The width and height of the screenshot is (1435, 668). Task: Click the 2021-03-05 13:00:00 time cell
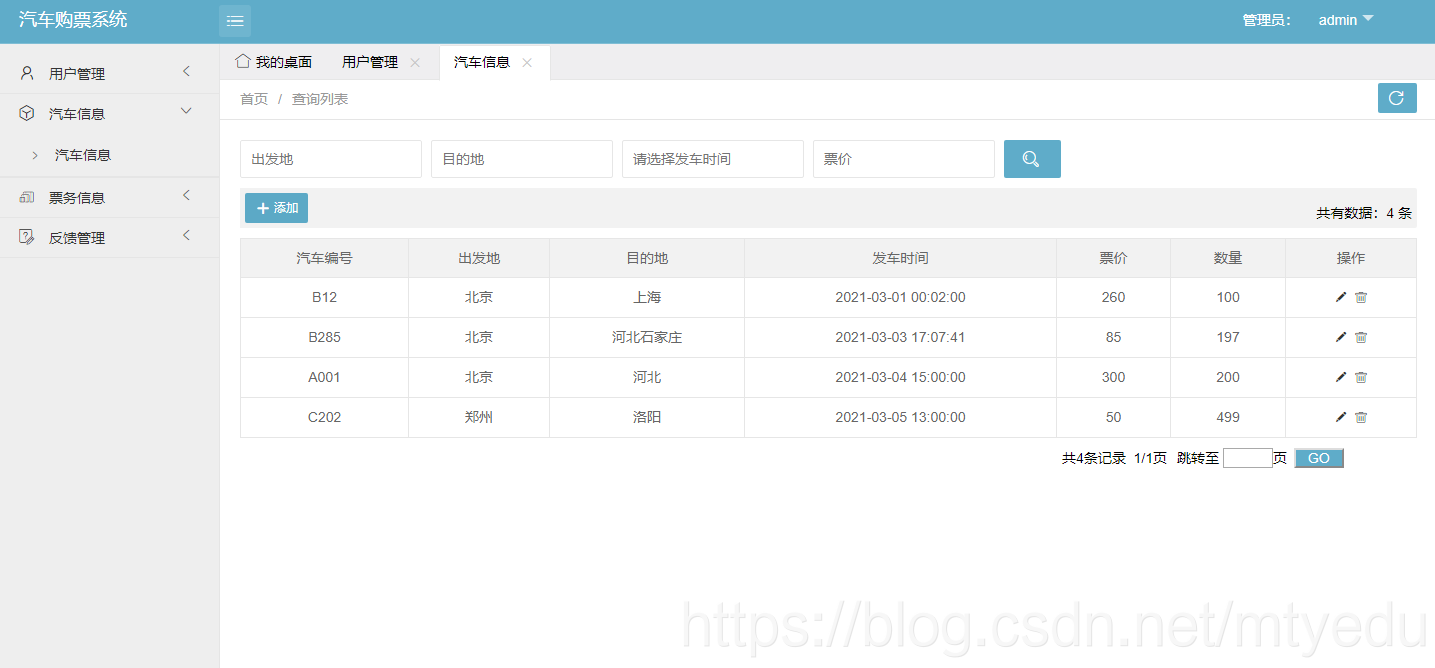click(x=900, y=417)
